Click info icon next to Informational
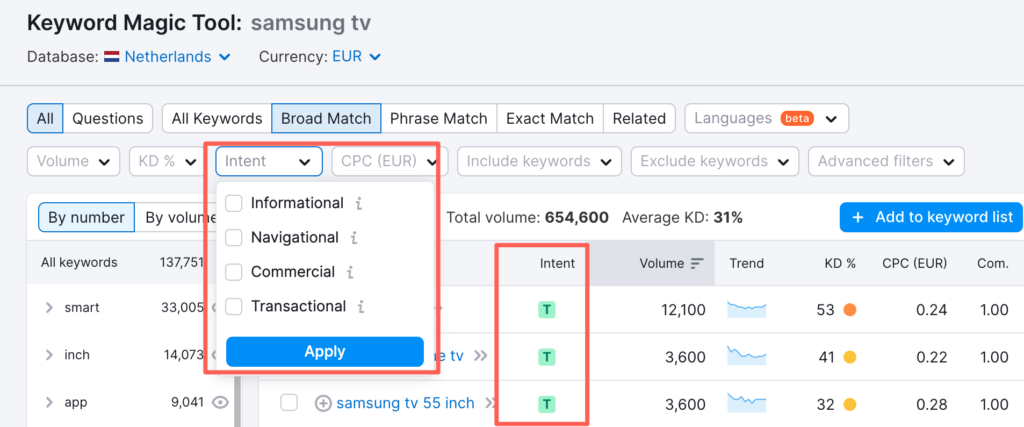Viewport: 1024px width, 427px height. point(359,204)
